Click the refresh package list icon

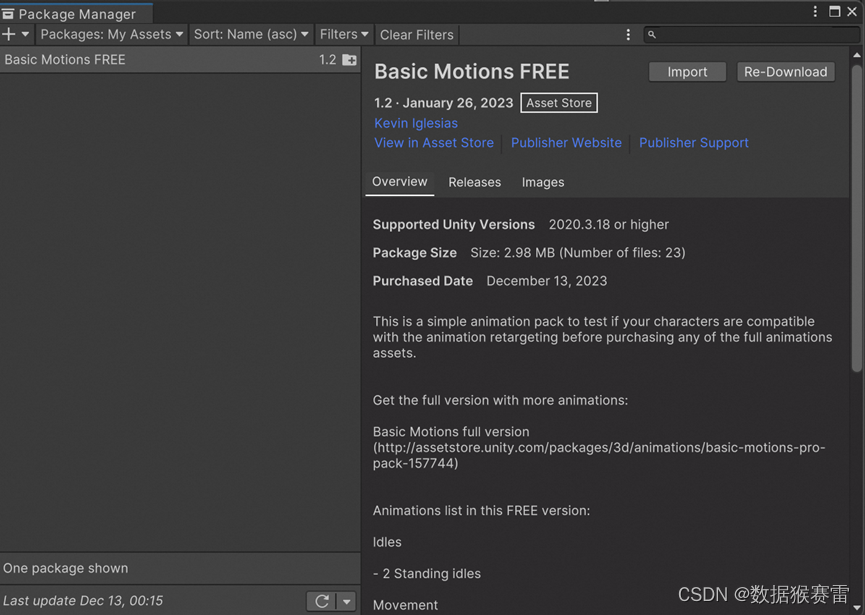[322, 601]
